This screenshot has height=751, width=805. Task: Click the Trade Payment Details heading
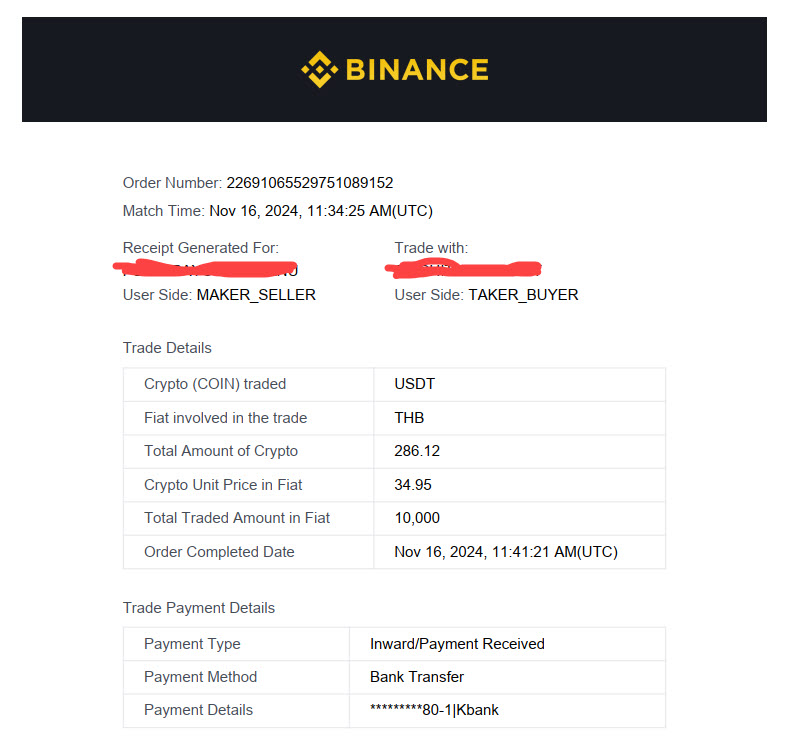199,608
